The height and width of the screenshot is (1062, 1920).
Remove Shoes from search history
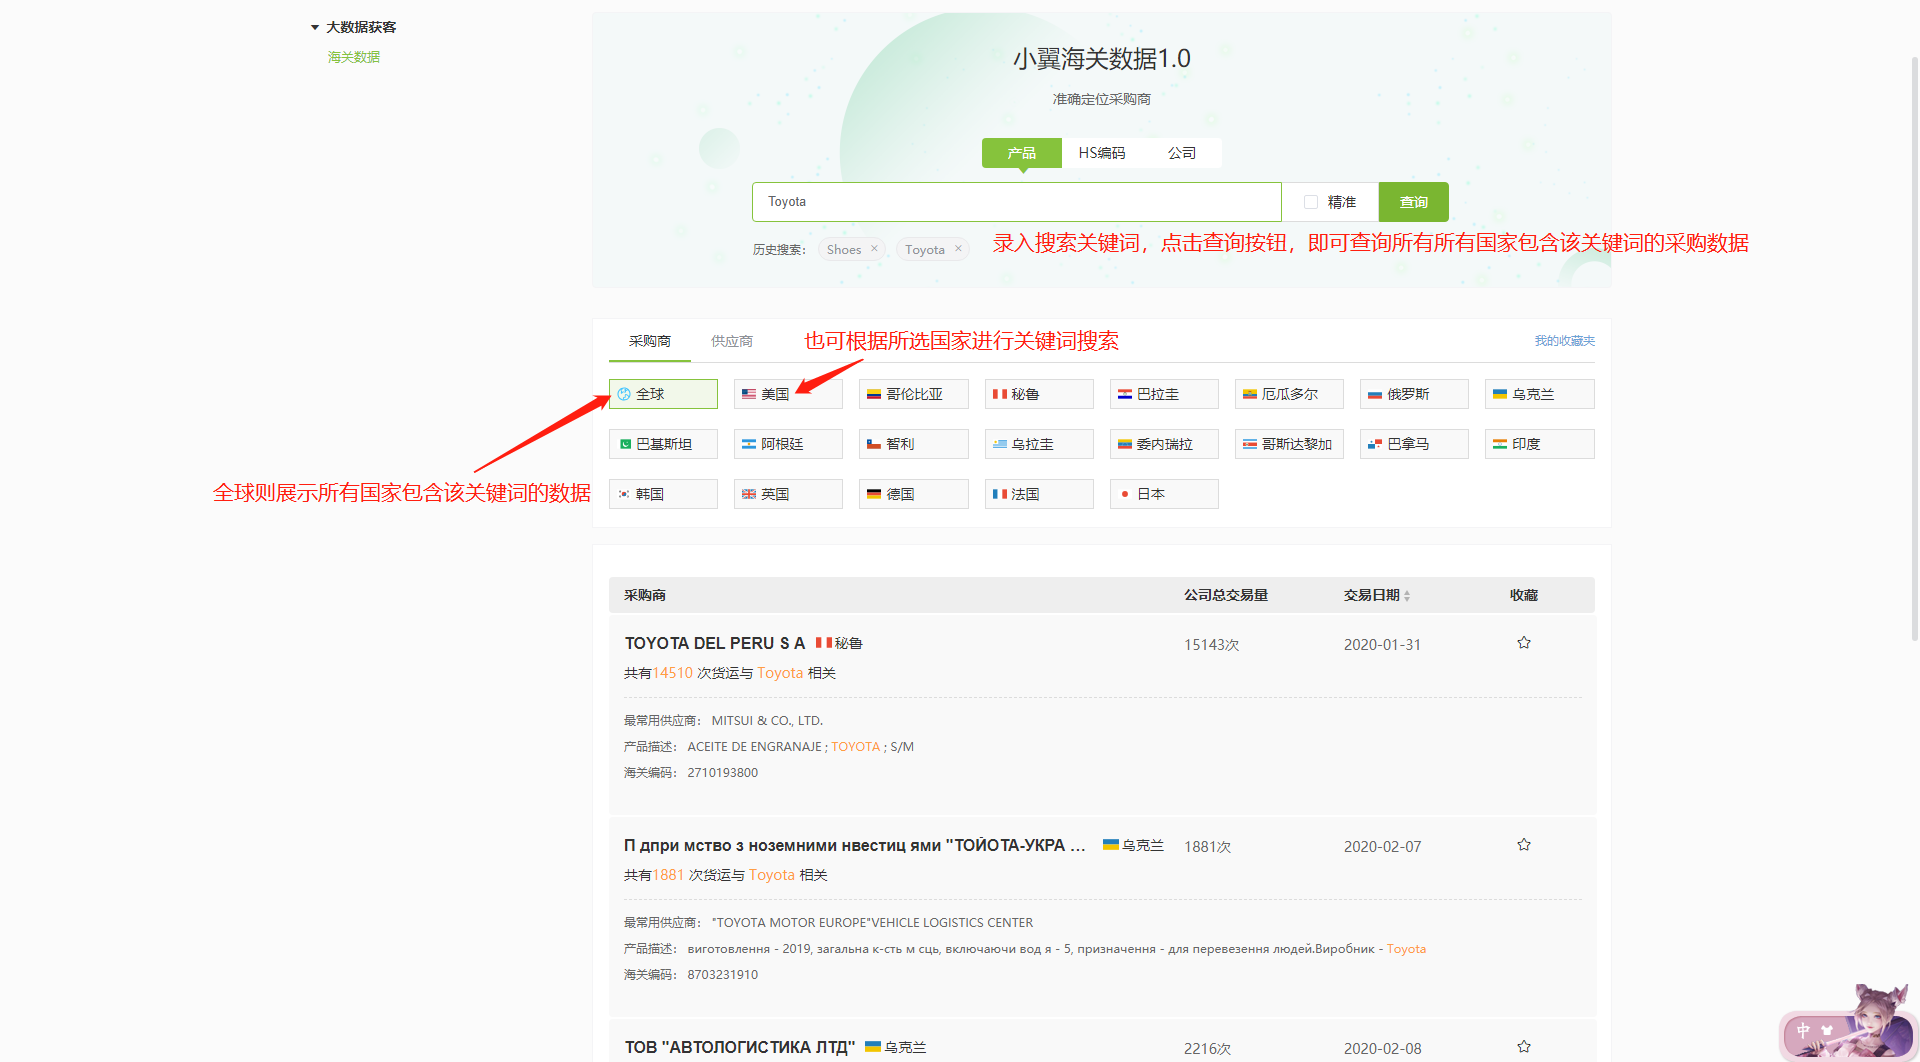pos(874,249)
